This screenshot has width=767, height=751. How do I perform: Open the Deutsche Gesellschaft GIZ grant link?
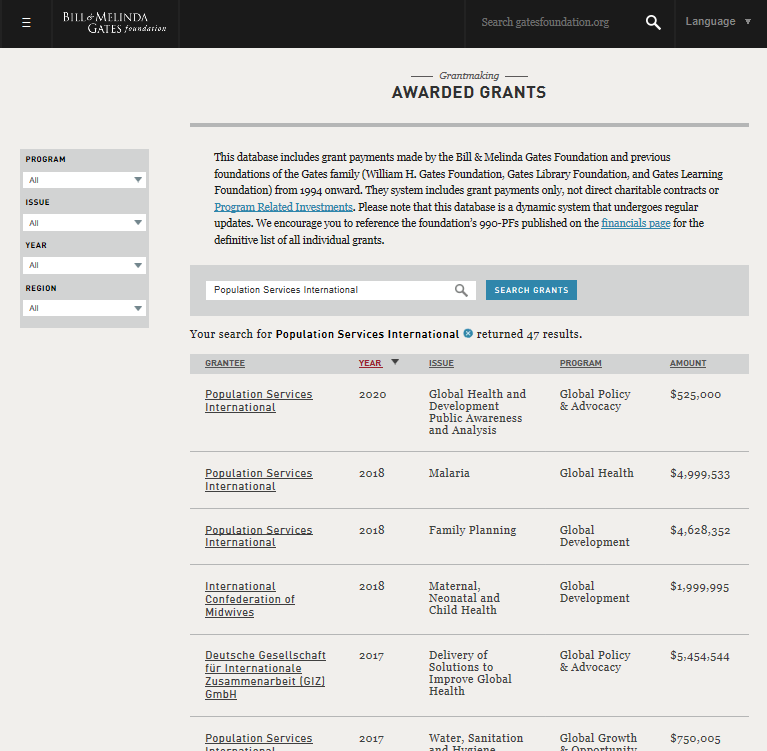coord(265,675)
